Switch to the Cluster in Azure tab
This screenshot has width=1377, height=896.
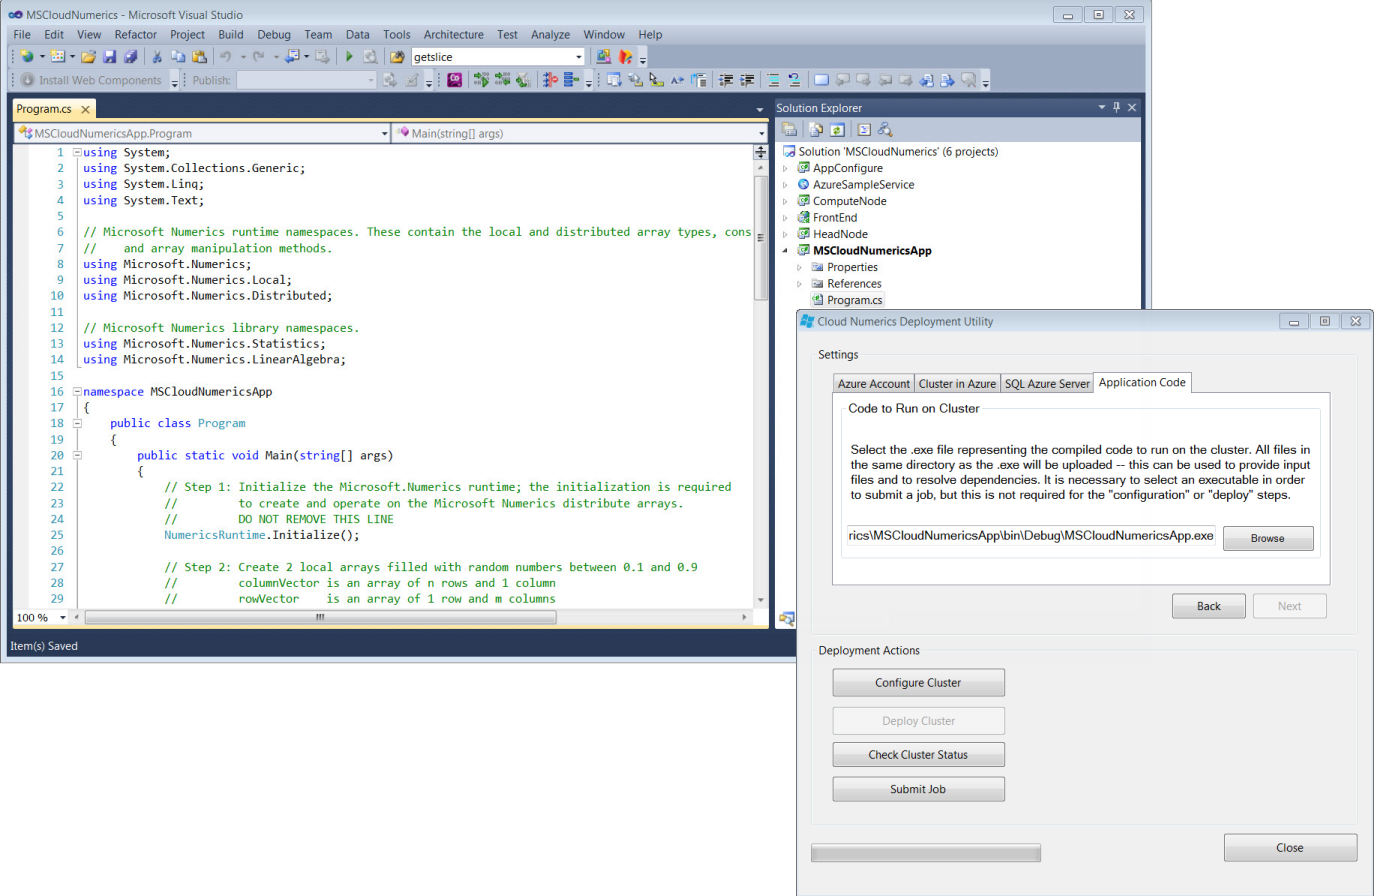coord(957,384)
